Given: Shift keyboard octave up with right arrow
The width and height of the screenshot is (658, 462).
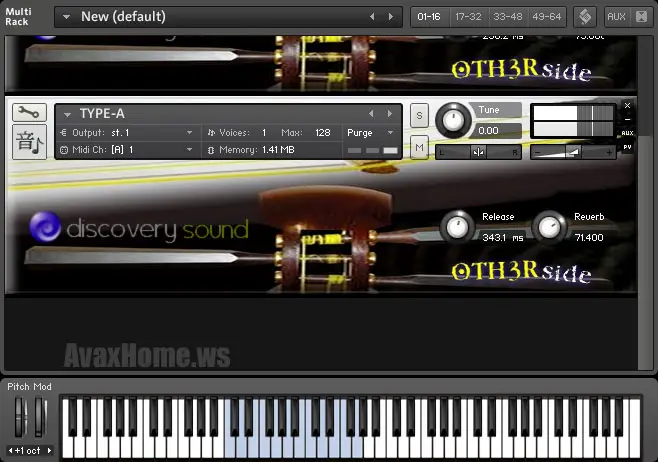Looking at the screenshot, I should click(x=50, y=451).
